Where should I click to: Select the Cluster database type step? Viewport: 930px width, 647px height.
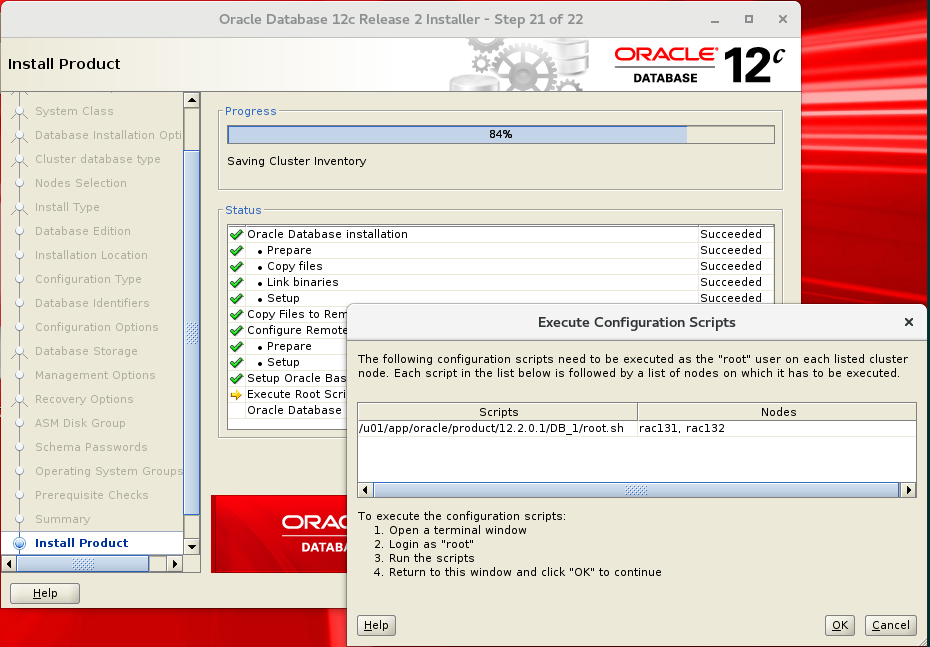[x=98, y=159]
